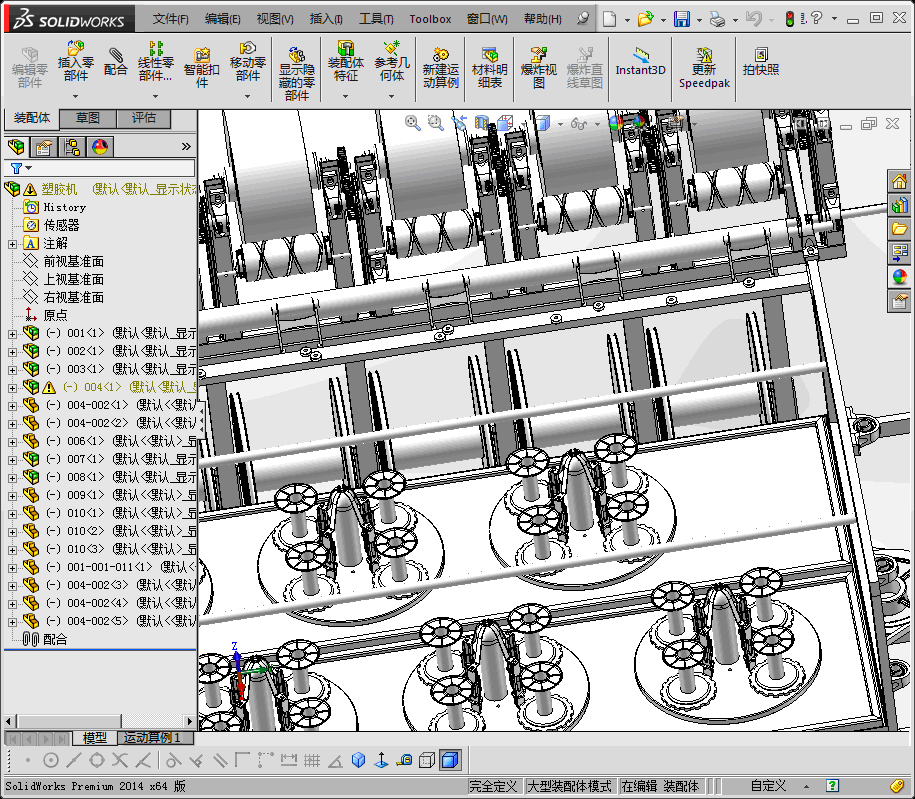Select the Mate (配合) tool
915x799 pixels.
tap(116, 62)
